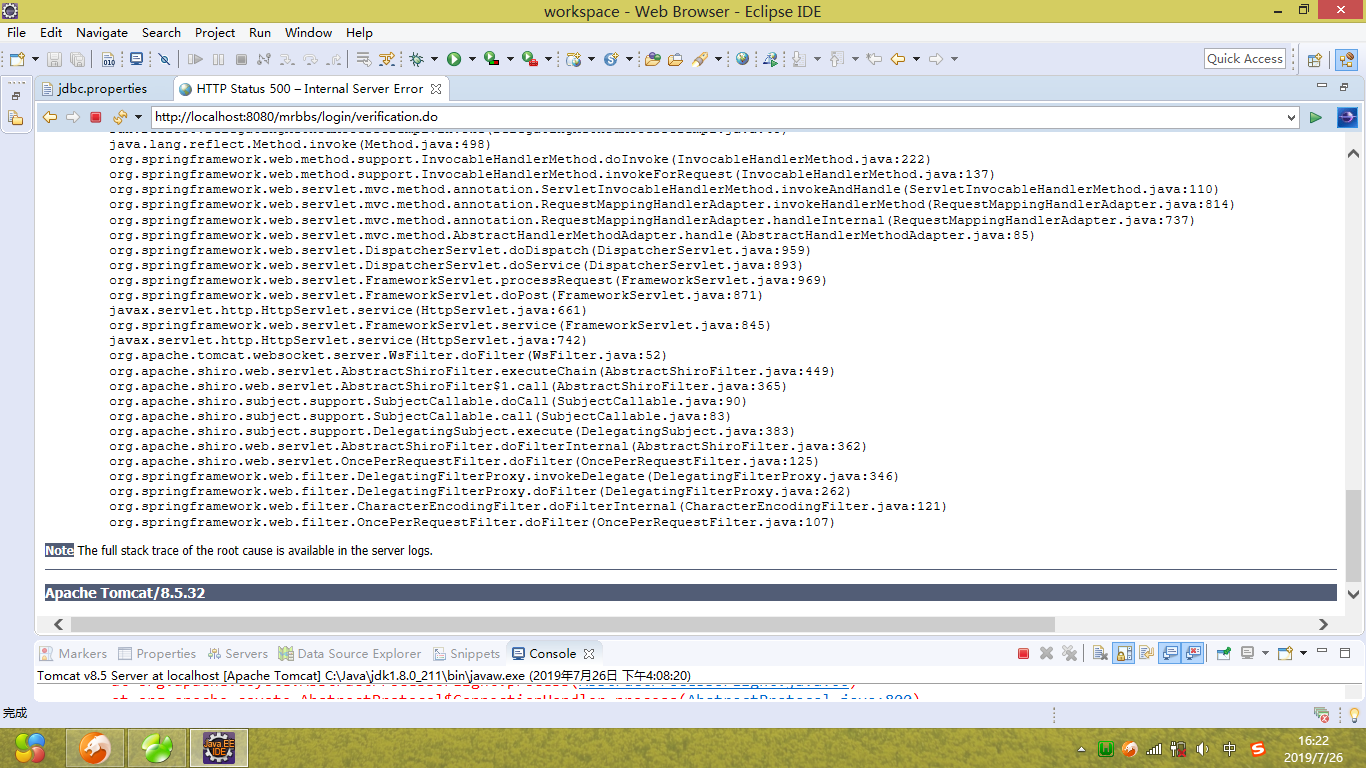Open the Snippets view tab
This screenshot has width=1366, height=768.
pos(466,653)
